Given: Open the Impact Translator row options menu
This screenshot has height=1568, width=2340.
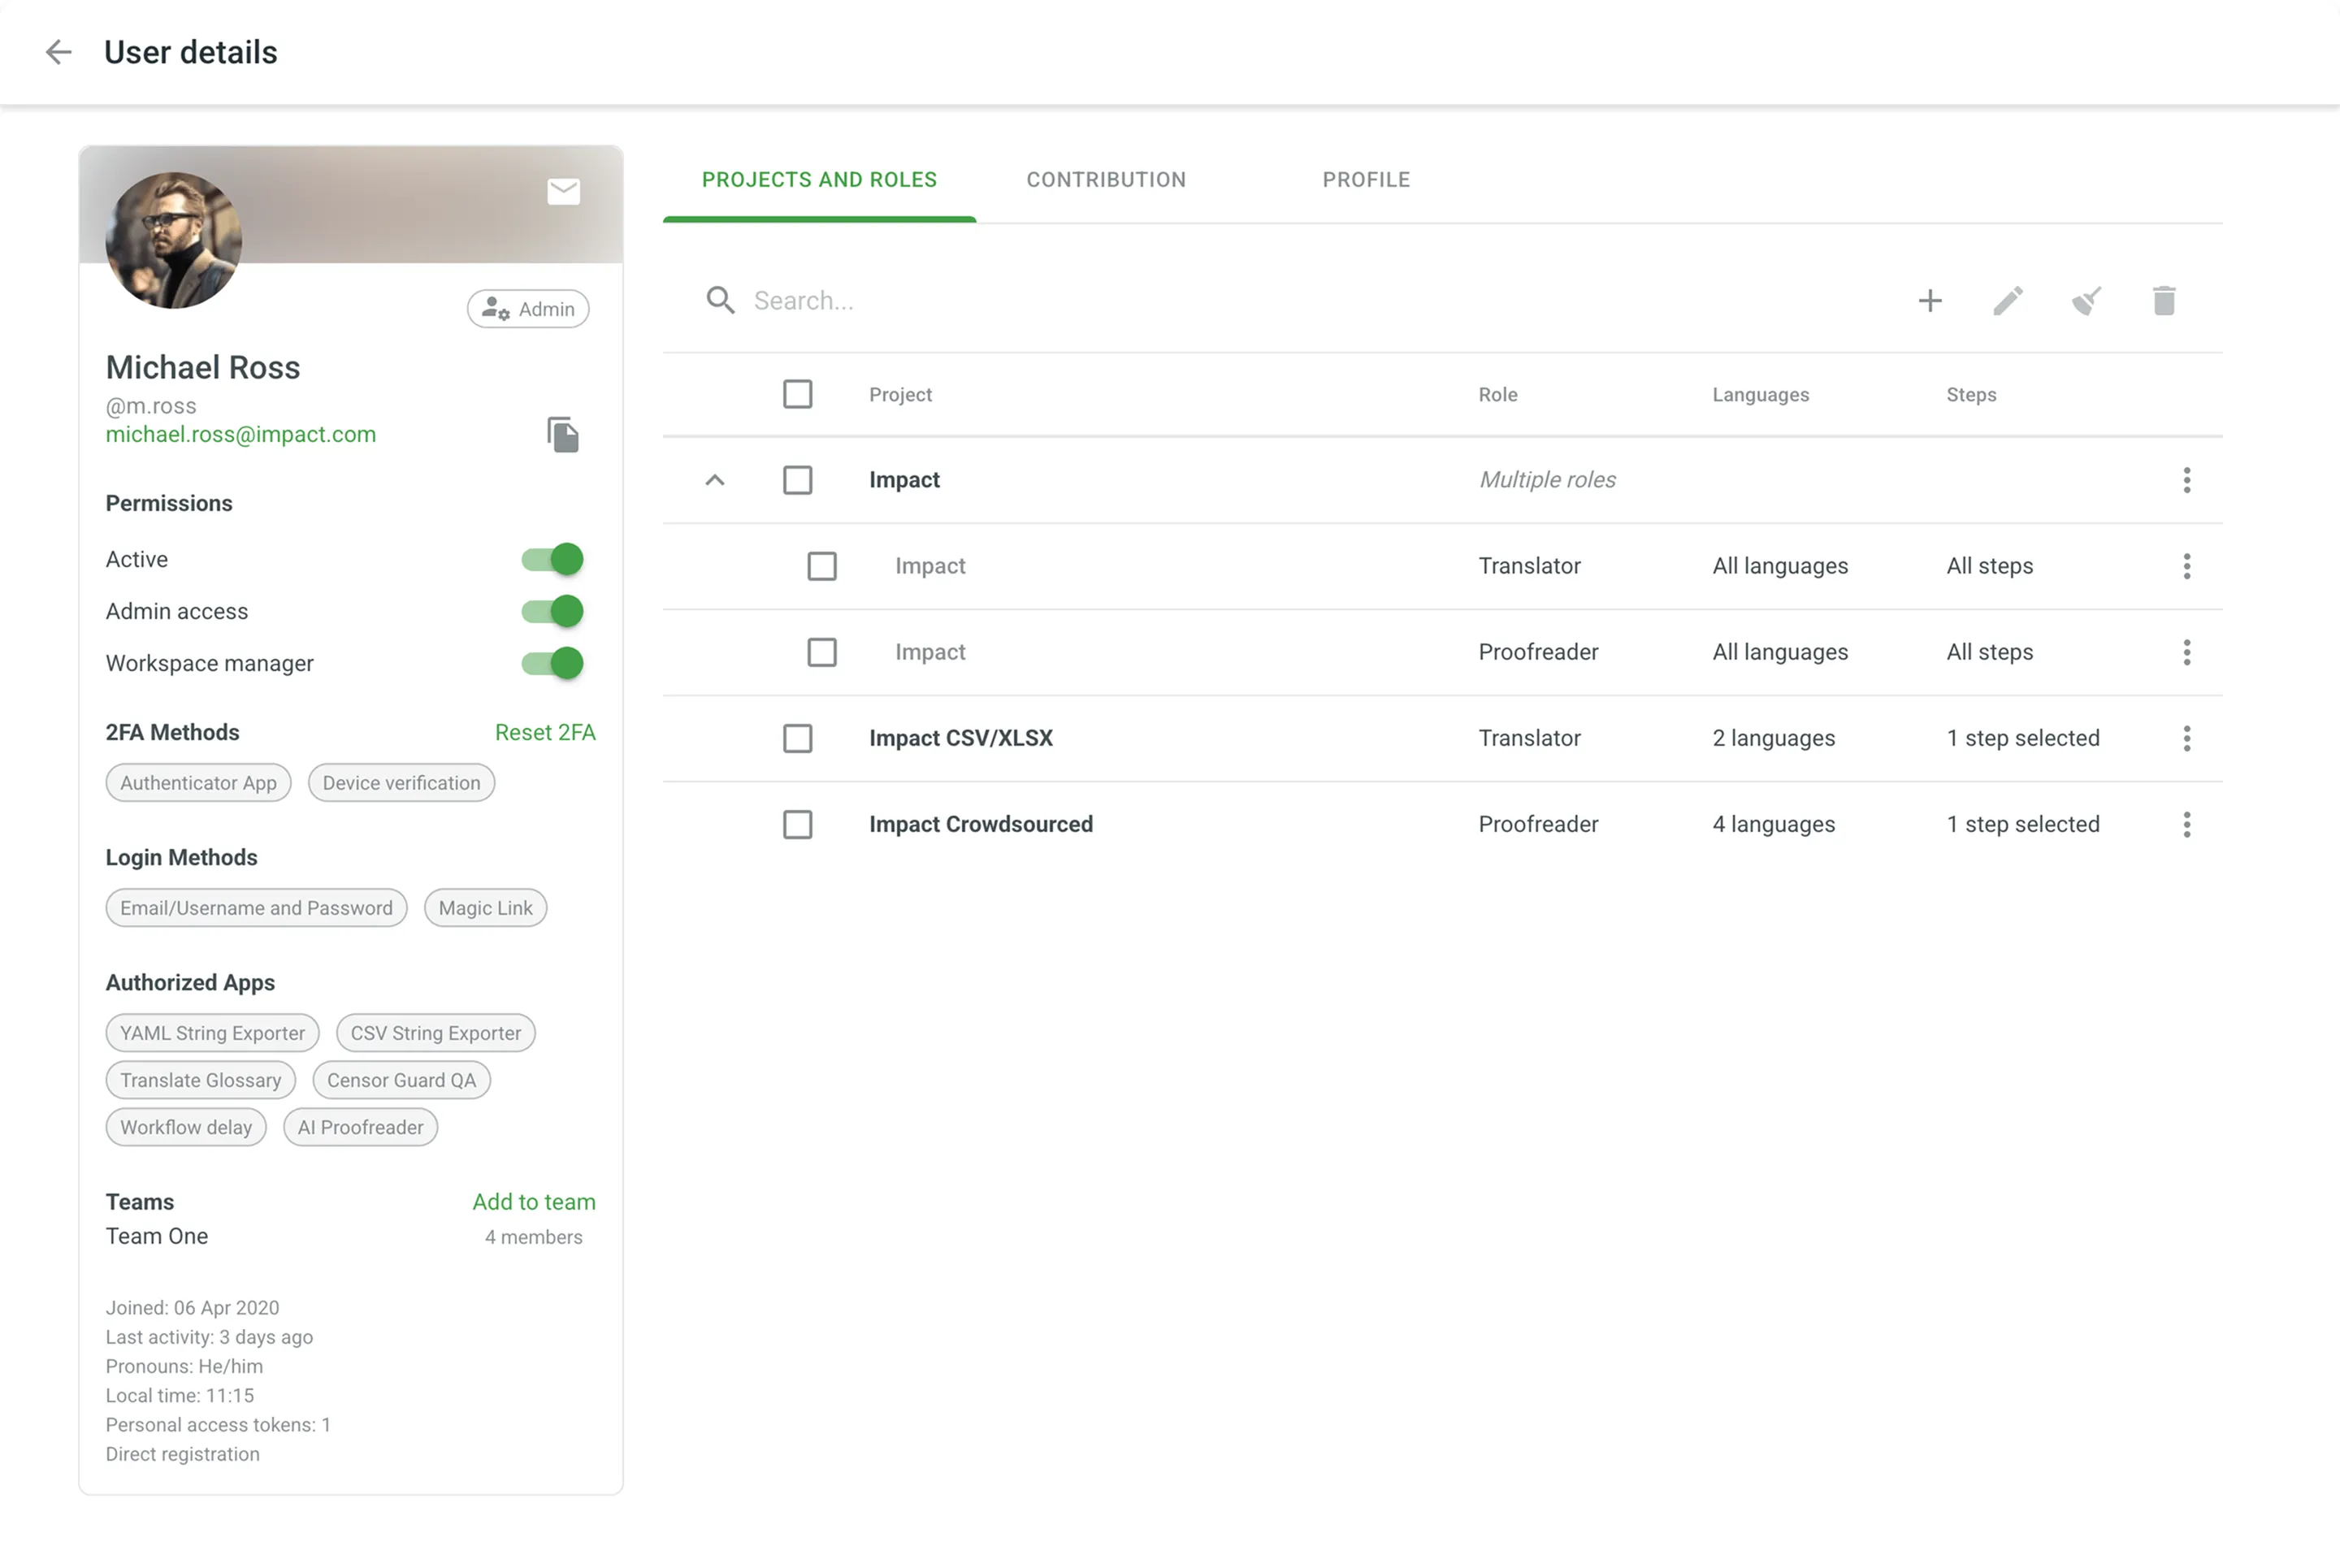Looking at the screenshot, I should pyautogui.click(x=2186, y=566).
